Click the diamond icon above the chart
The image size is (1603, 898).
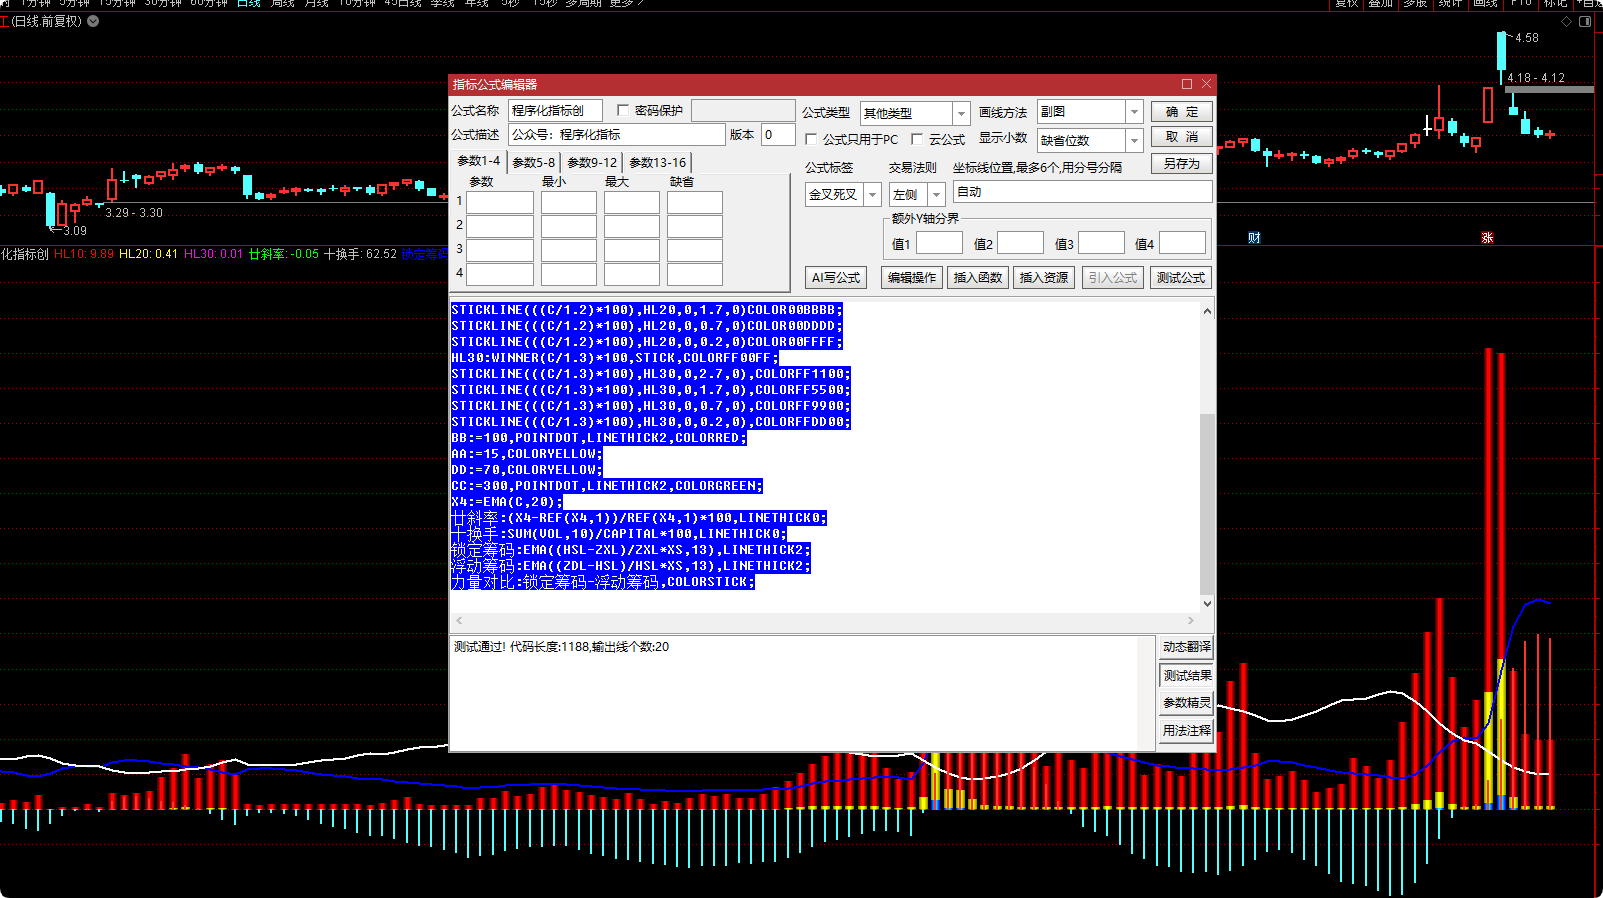tap(1566, 21)
